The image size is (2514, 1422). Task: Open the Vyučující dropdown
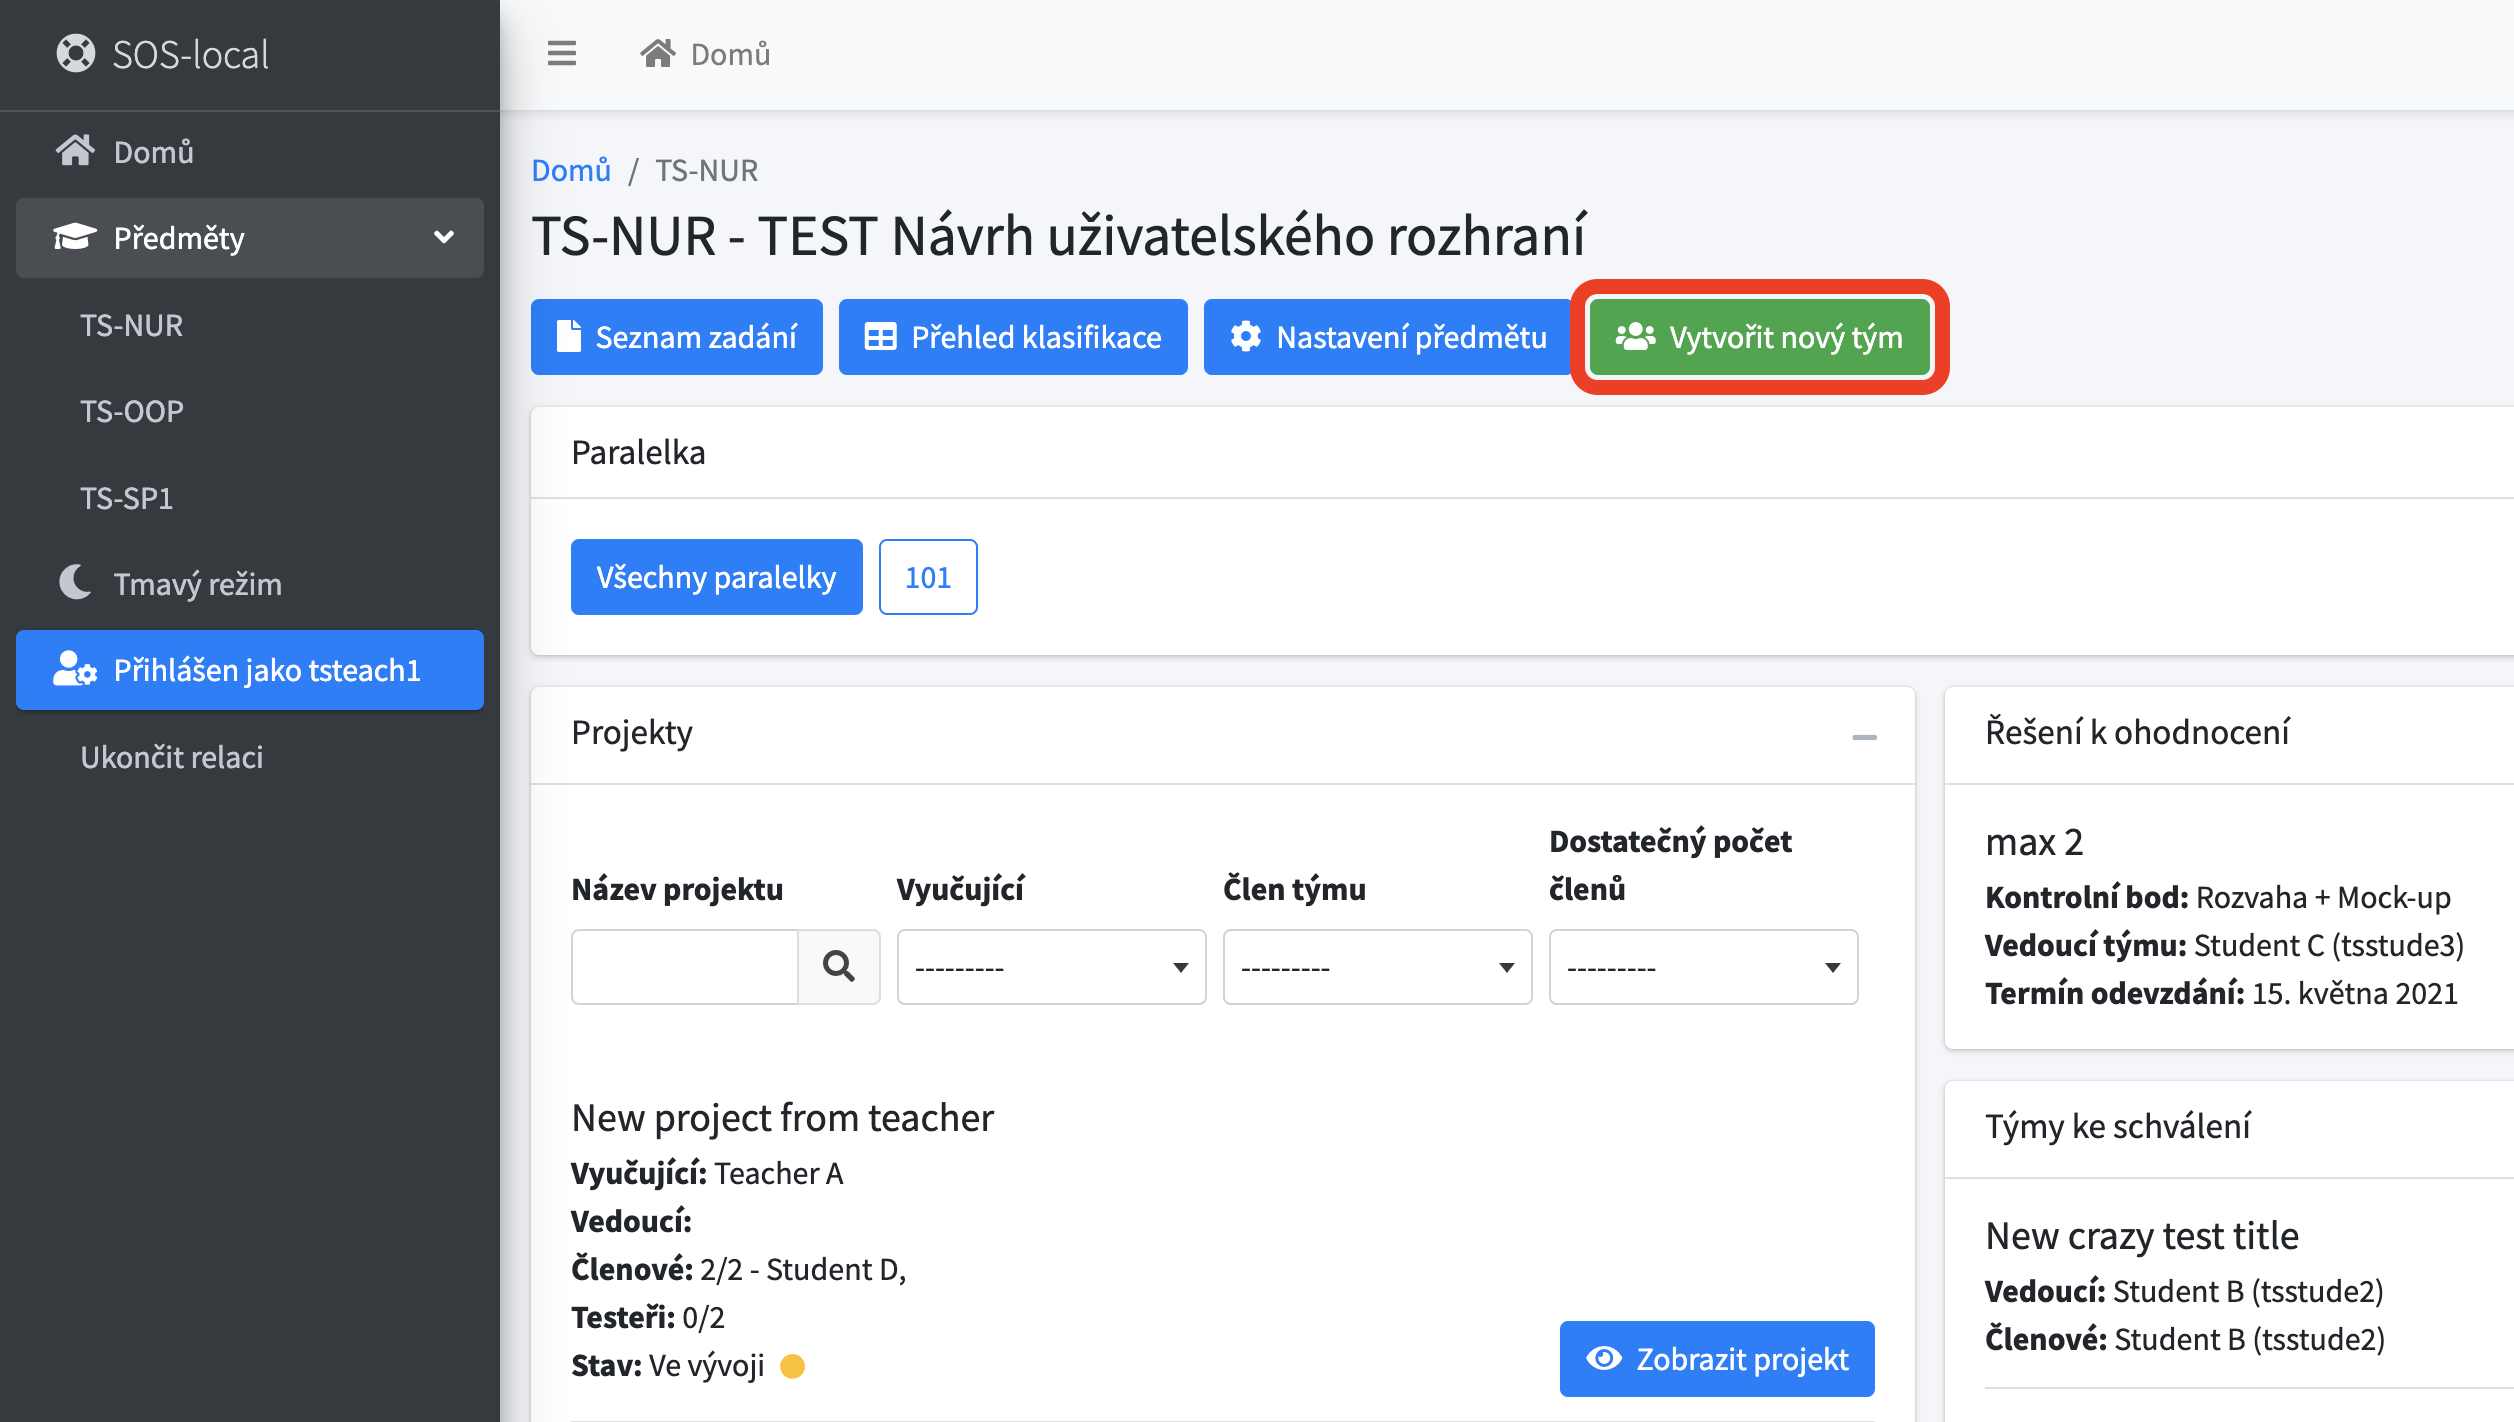click(1051, 967)
